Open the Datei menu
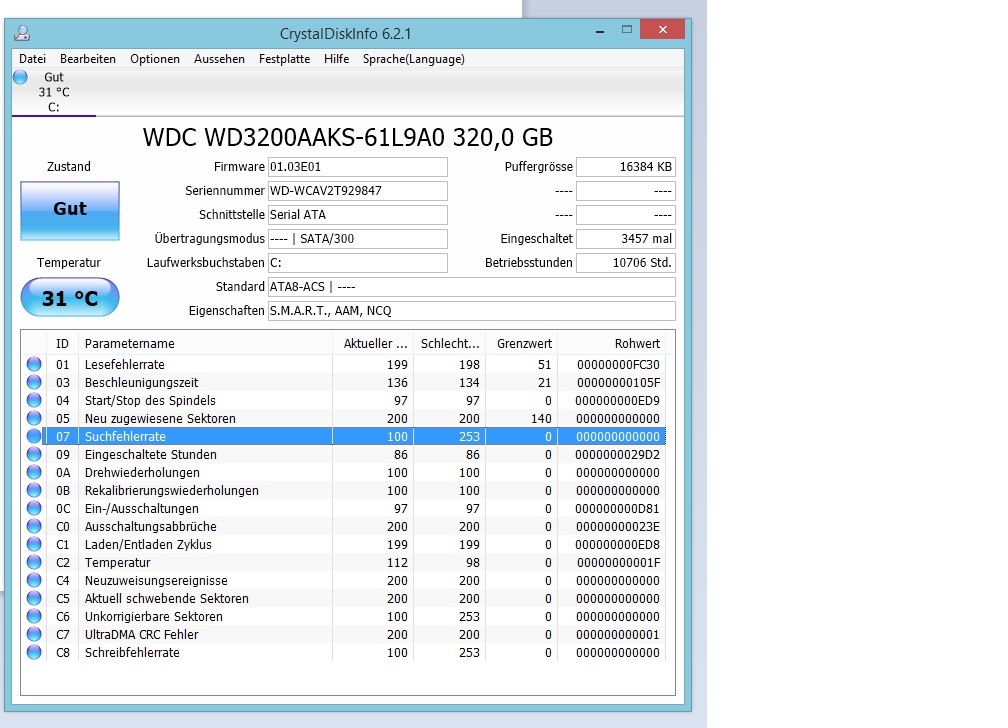This screenshot has height=728, width=1008. click(x=32, y=59)
